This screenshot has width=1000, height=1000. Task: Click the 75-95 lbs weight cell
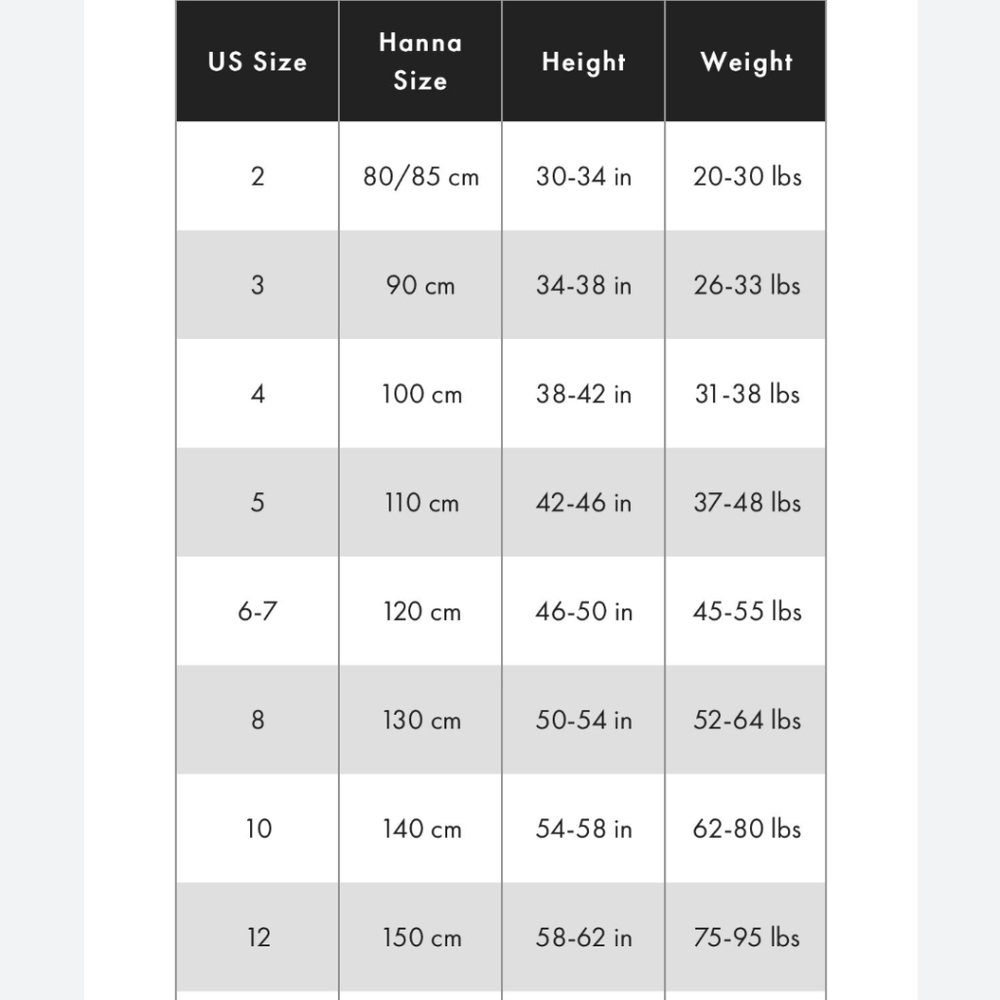[x=747, y=938]
